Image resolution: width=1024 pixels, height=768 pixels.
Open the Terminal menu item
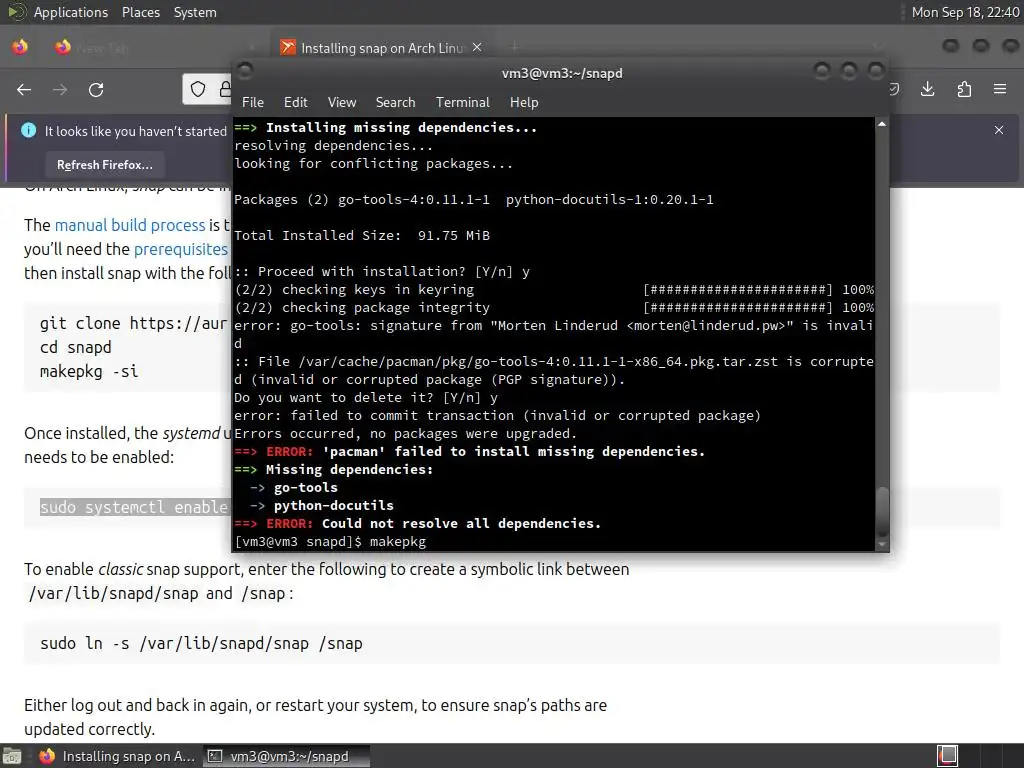(x=462, y=102)
